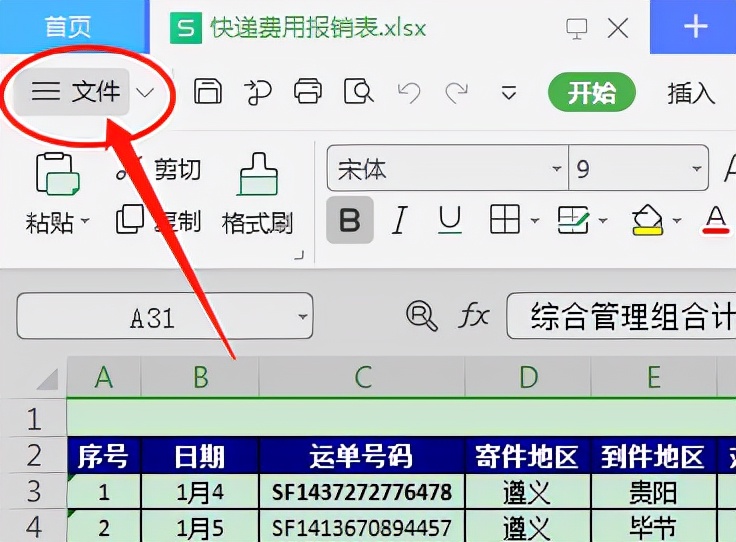
Task: Select the 开始 ribbon tab
Action: point(591,92)
